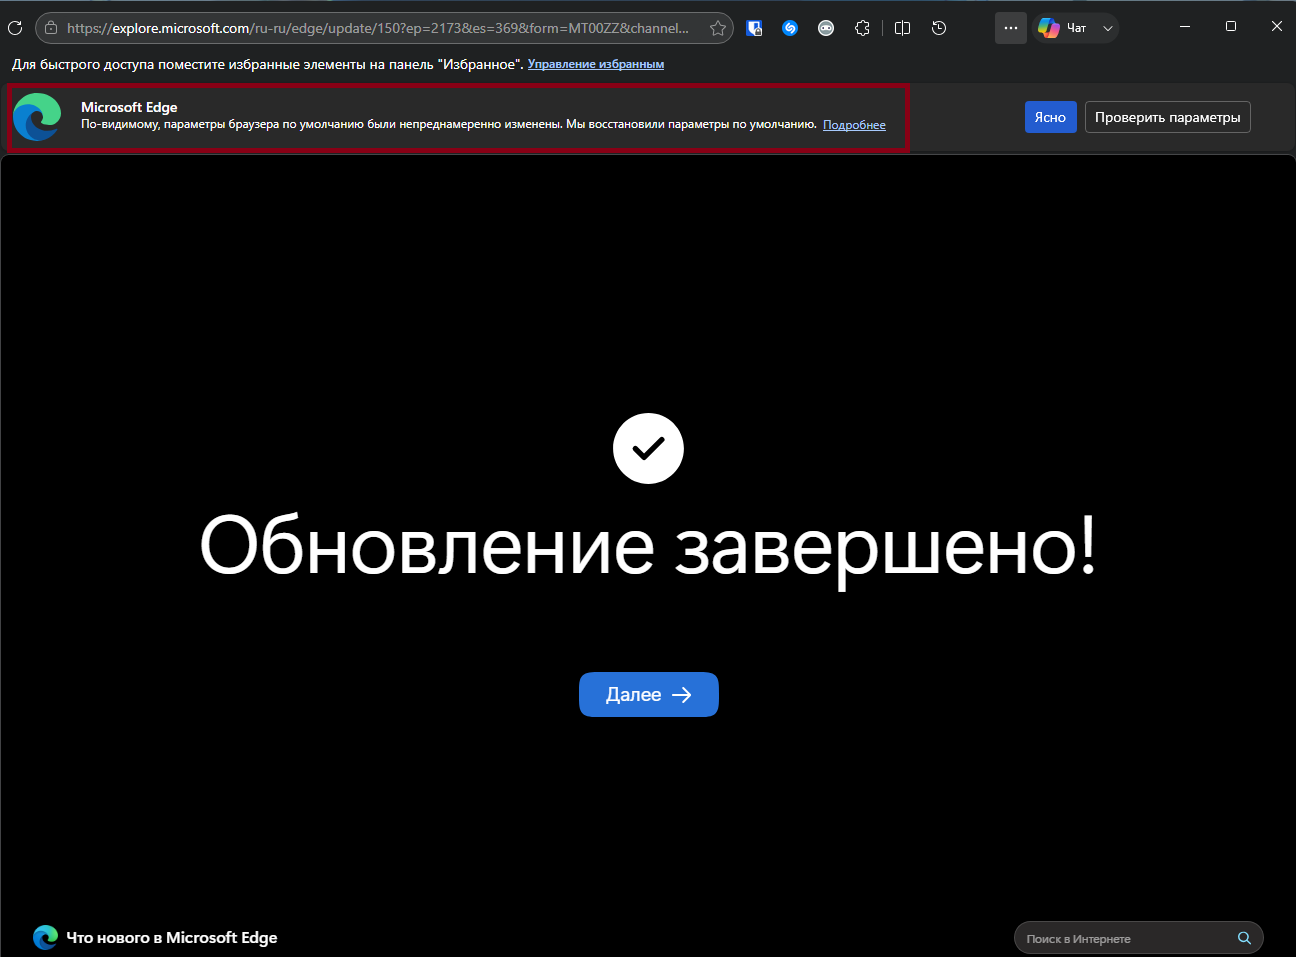Click the Что нового в Microsoft Edge text

172,937
